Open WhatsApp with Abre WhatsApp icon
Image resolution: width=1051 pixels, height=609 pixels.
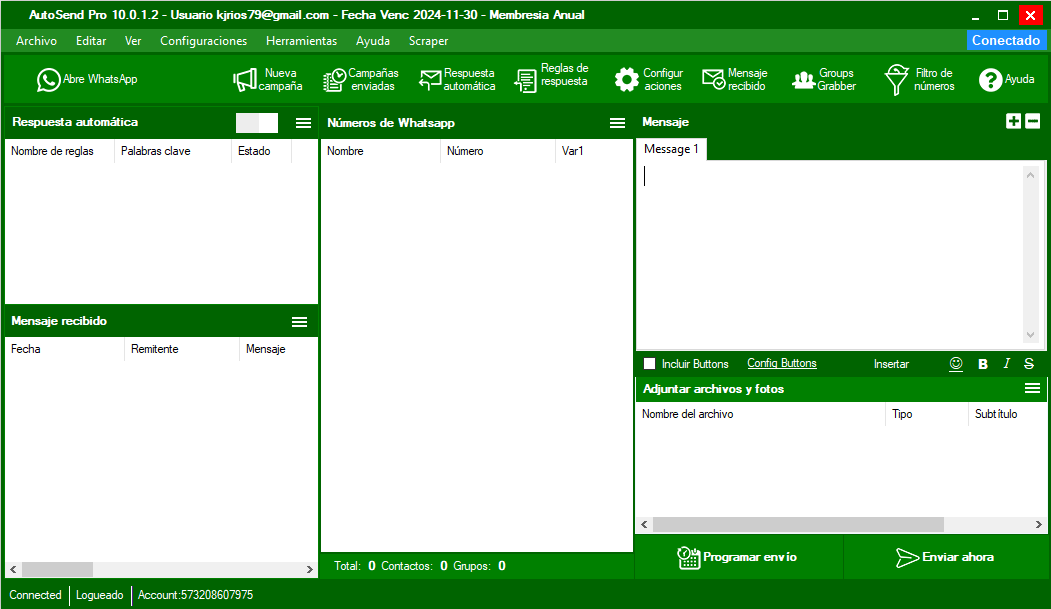[48, 80]
